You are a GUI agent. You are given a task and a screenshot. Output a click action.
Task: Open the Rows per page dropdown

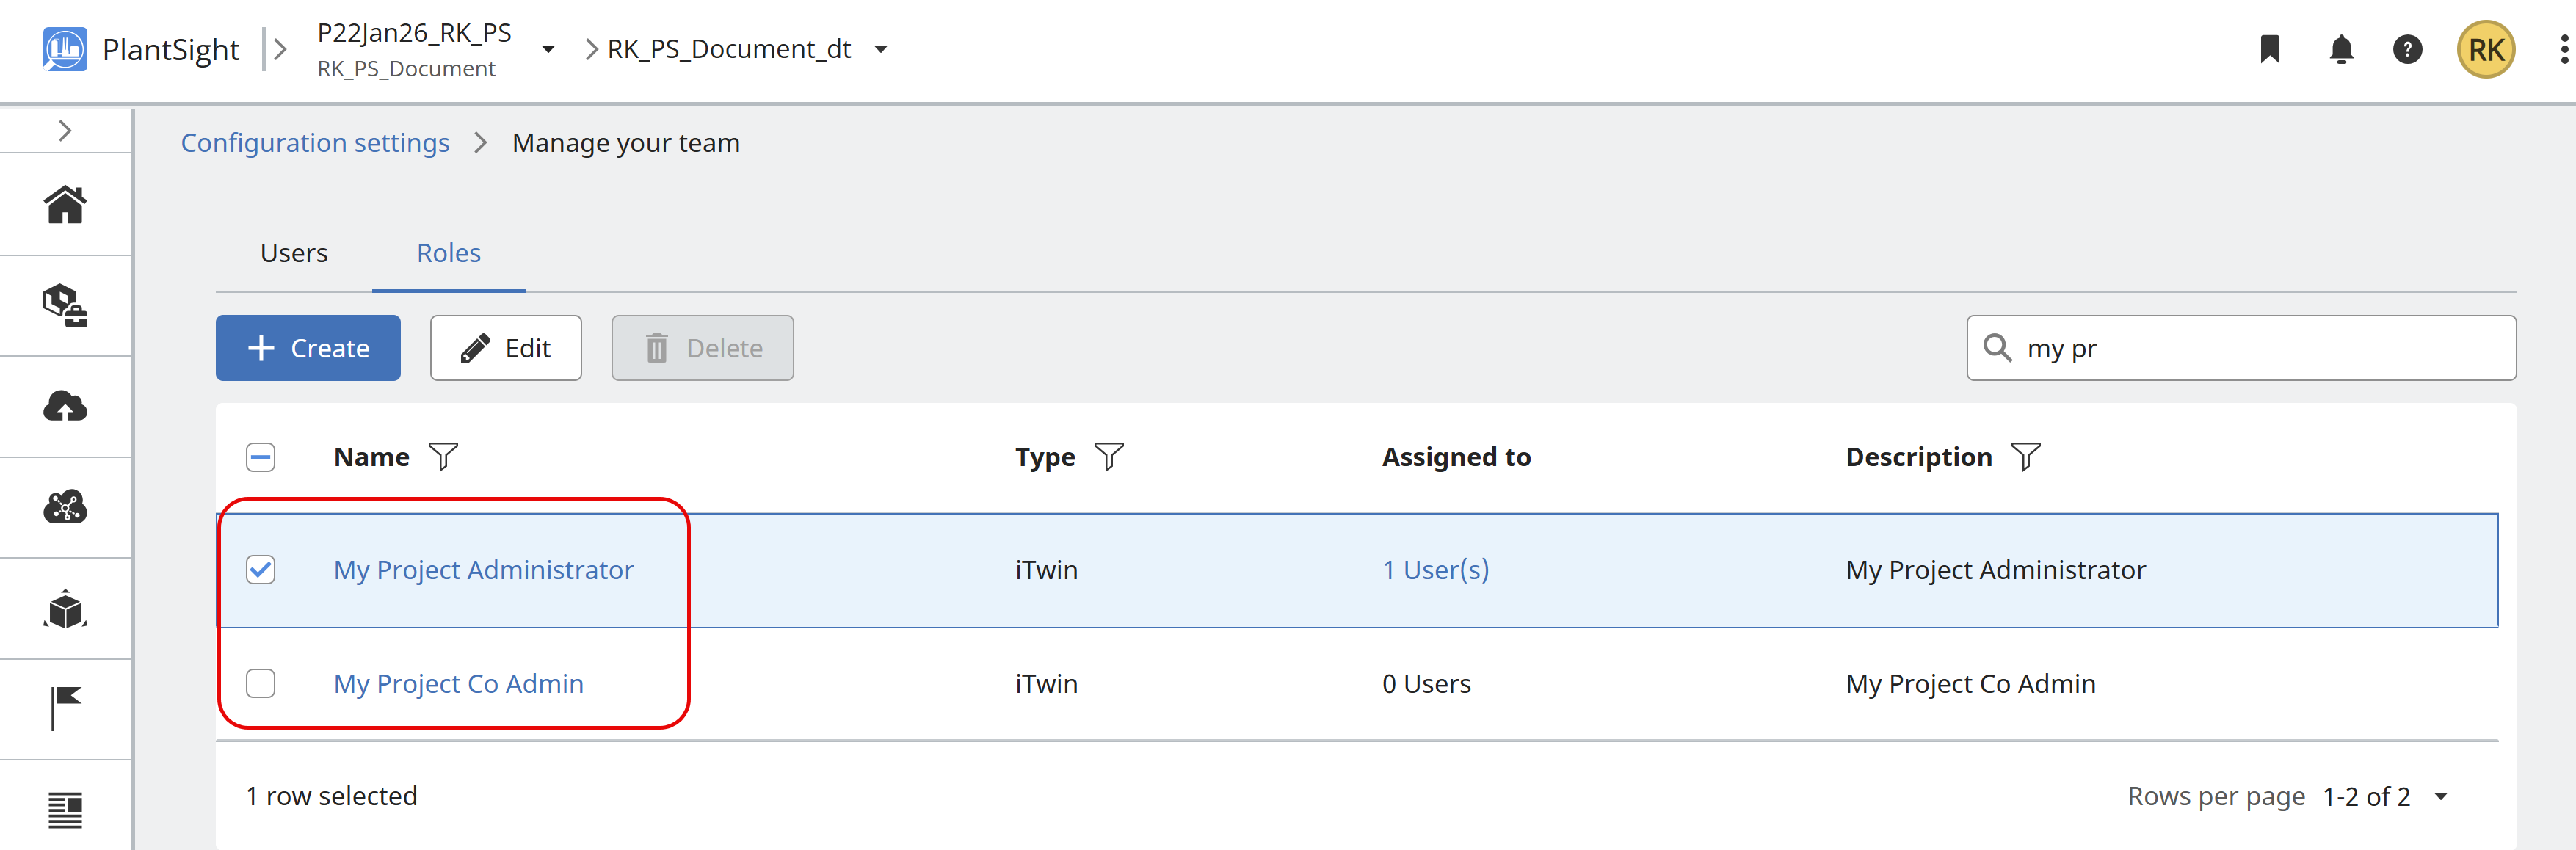pyautogui.click(x=2440, y=797)
